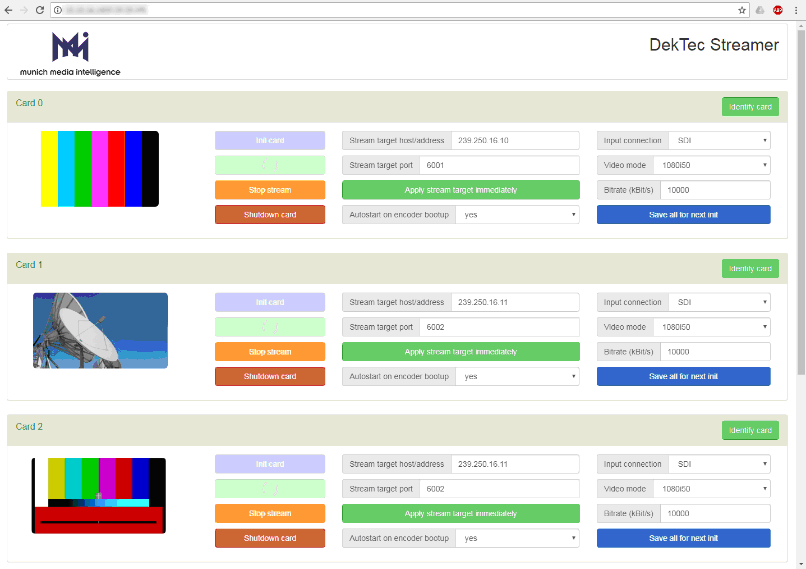This screenshot has height=569, width=806.
Task: Apply stream target immediately for Card 0
Action: pos(461,190)
